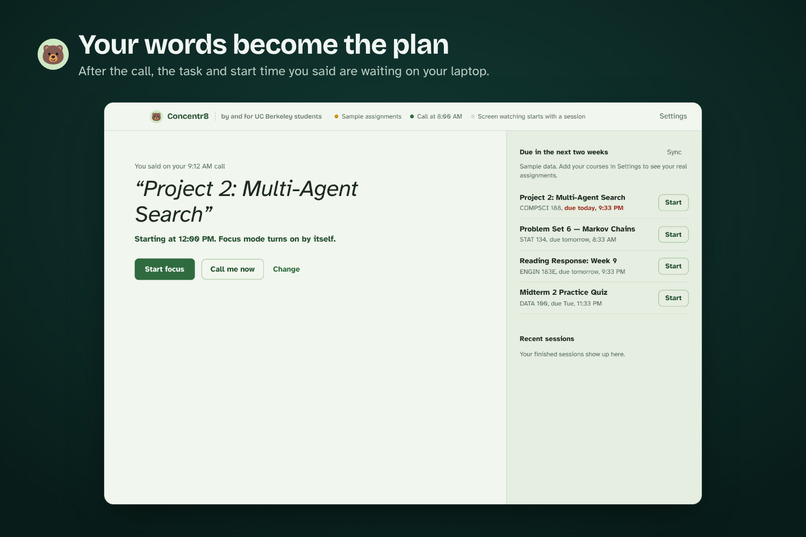806x537 pixels.
Task: Click the Start focus button
Action: click(x=164, y=269)
